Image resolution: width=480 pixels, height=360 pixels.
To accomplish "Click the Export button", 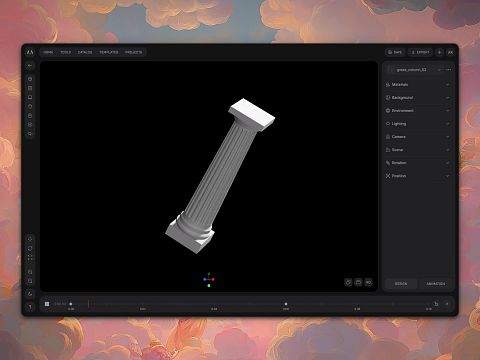I will [420, 52].
